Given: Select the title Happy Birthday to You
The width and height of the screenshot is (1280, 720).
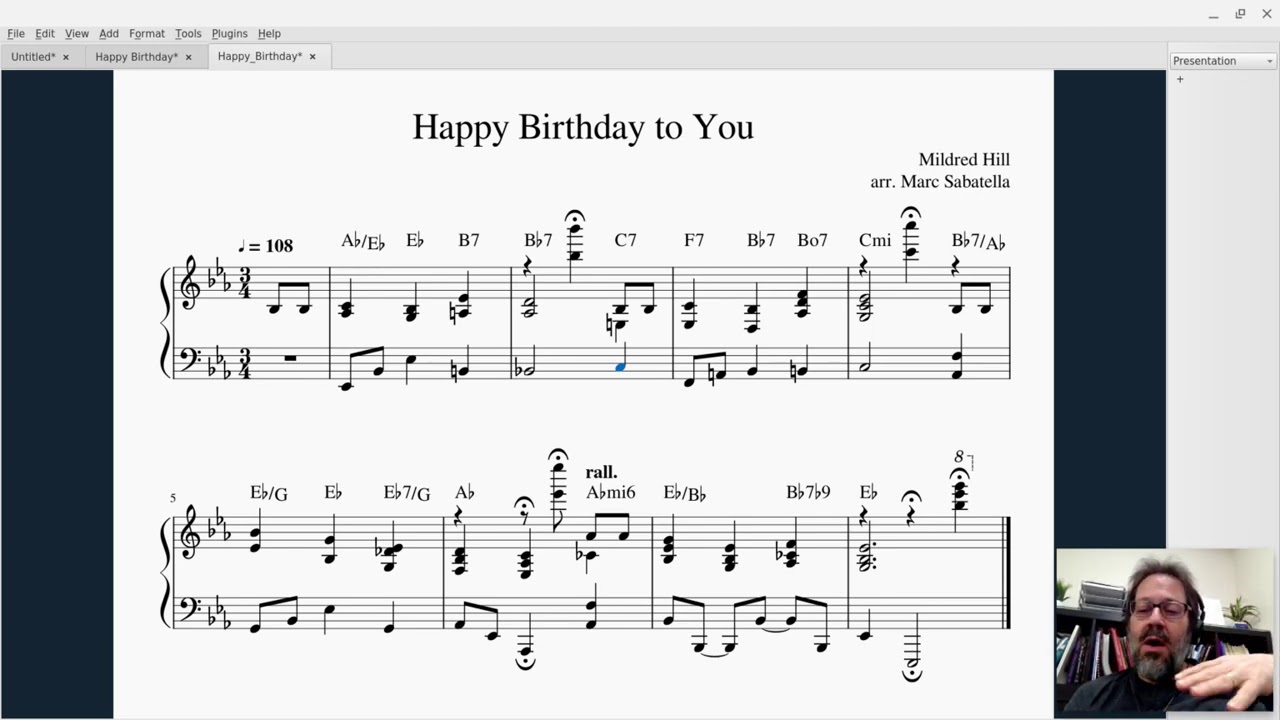Looking at the screenshot, I should pyautogui.click(x=583, y=127).
